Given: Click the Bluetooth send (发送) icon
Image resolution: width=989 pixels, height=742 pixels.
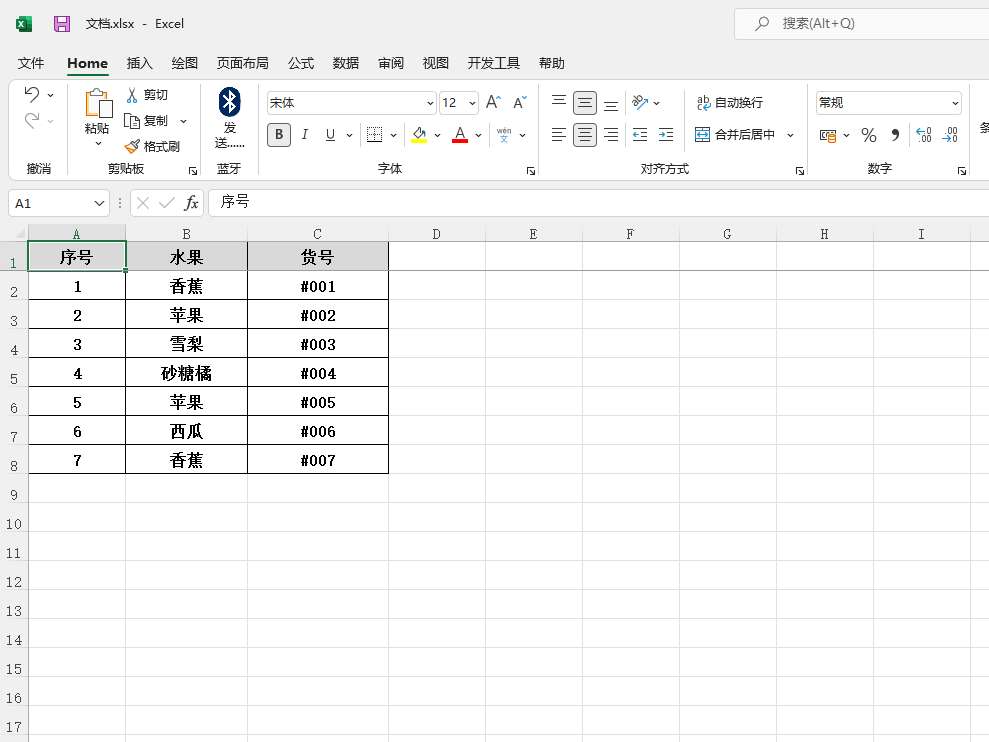Looking at the screenshot, I should point(229,102).
